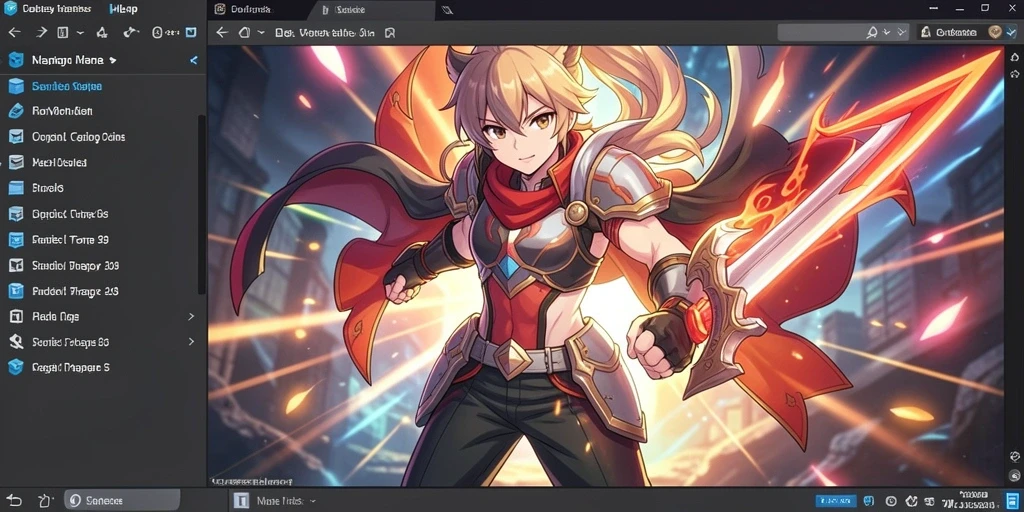
Task: Click the blue cube icon beside Manage Mane
Action: pos(16,60)
